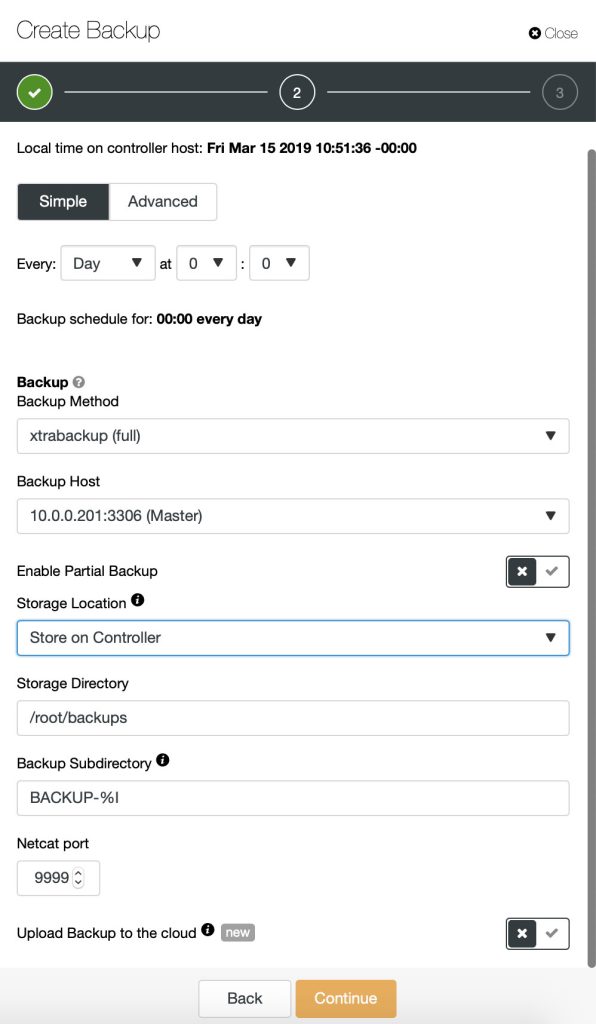Click the orange Continue button
Screen dimensions: 596x1024
coord(346,999)
